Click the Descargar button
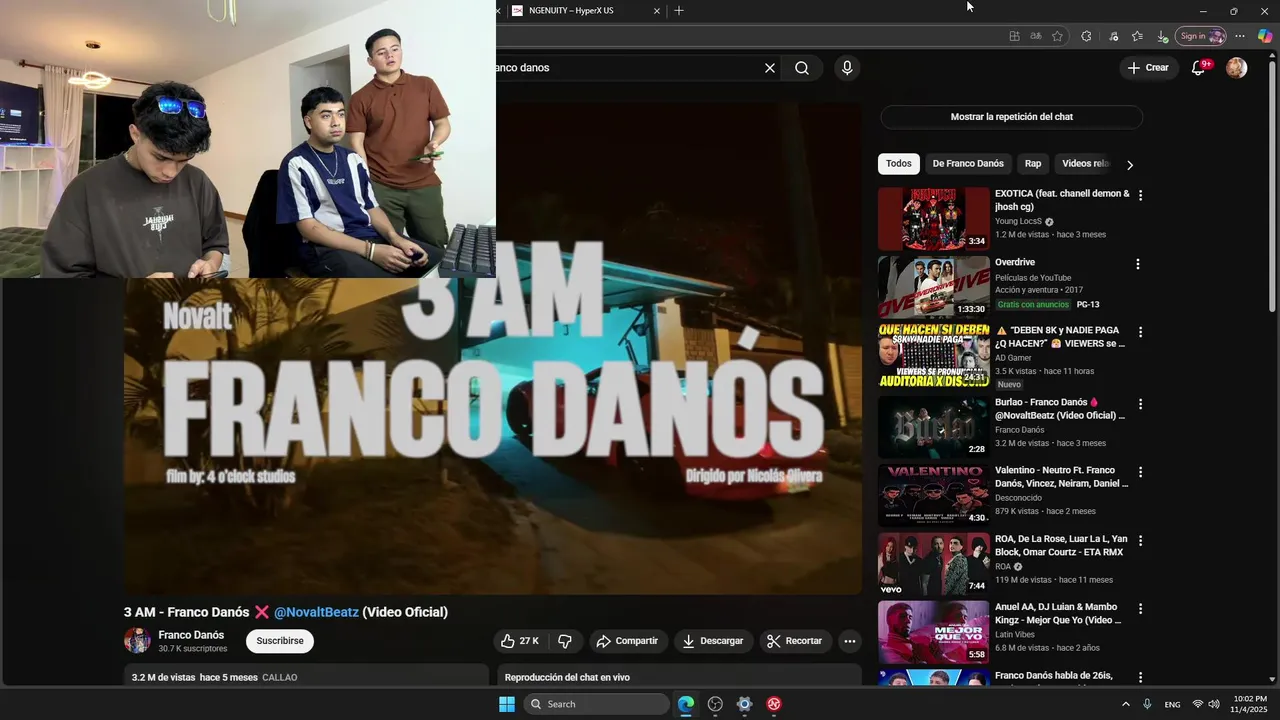This screenshot has height=720, width=1280. coord(714,641)
